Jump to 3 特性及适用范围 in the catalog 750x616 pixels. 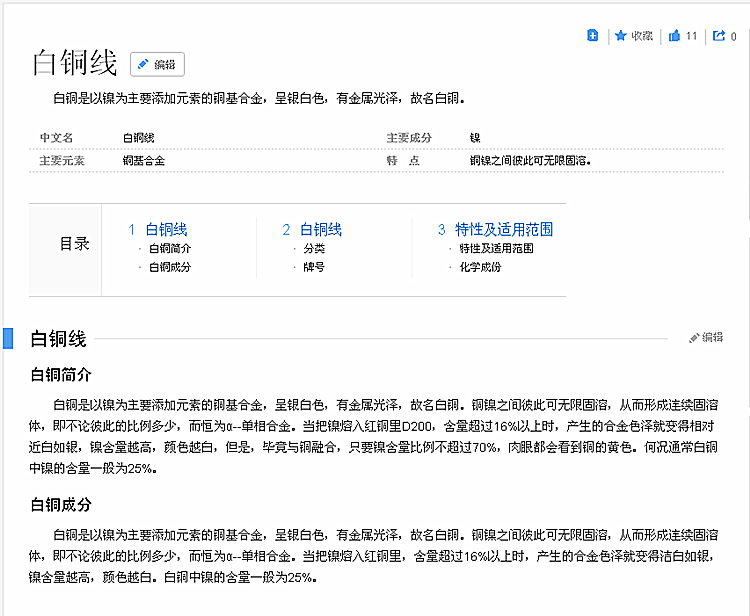(x=495, y=230)
